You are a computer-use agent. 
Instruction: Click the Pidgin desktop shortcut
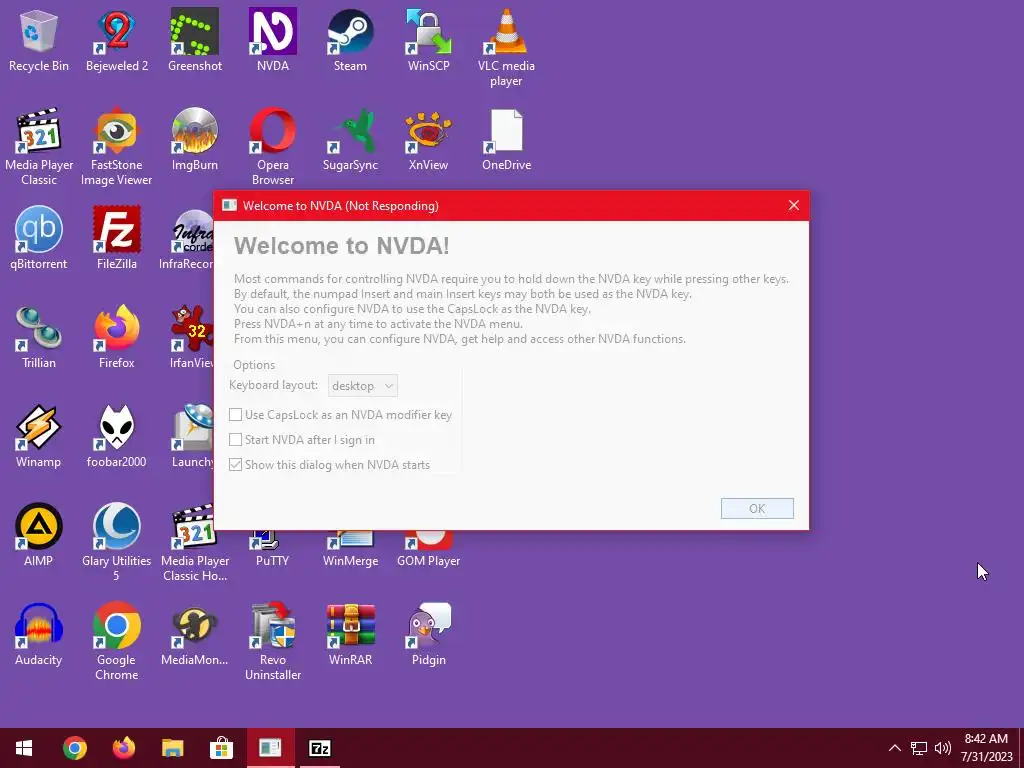coord(428,634)
